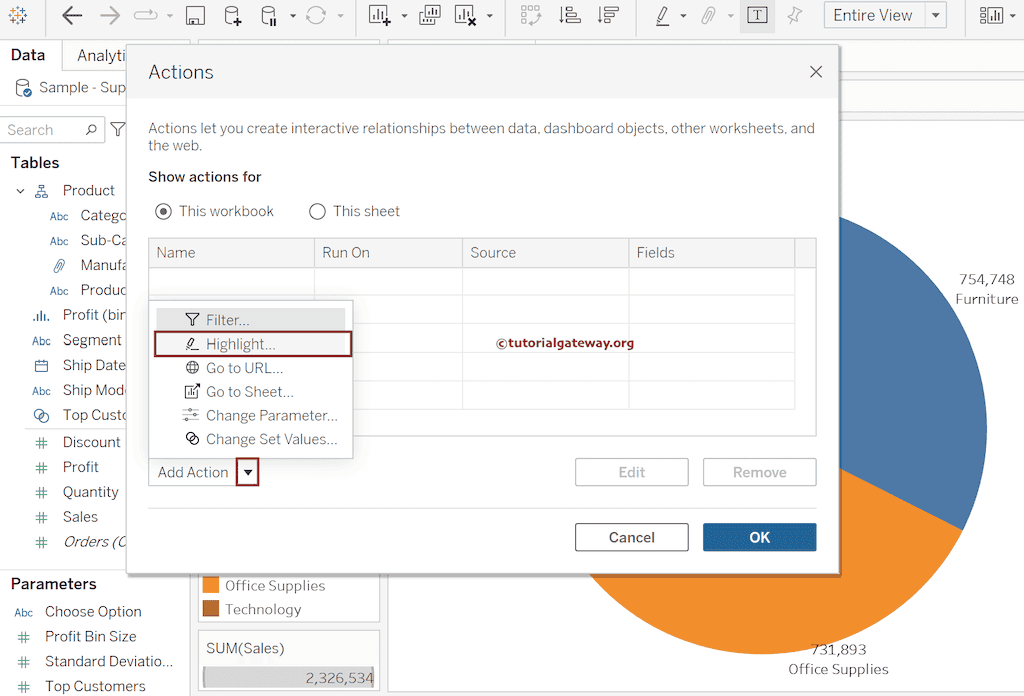Viewport: 1024px width, 696px height.
Task: Choose Go to URL... menu entry
Action: click(x=244, y=368)
